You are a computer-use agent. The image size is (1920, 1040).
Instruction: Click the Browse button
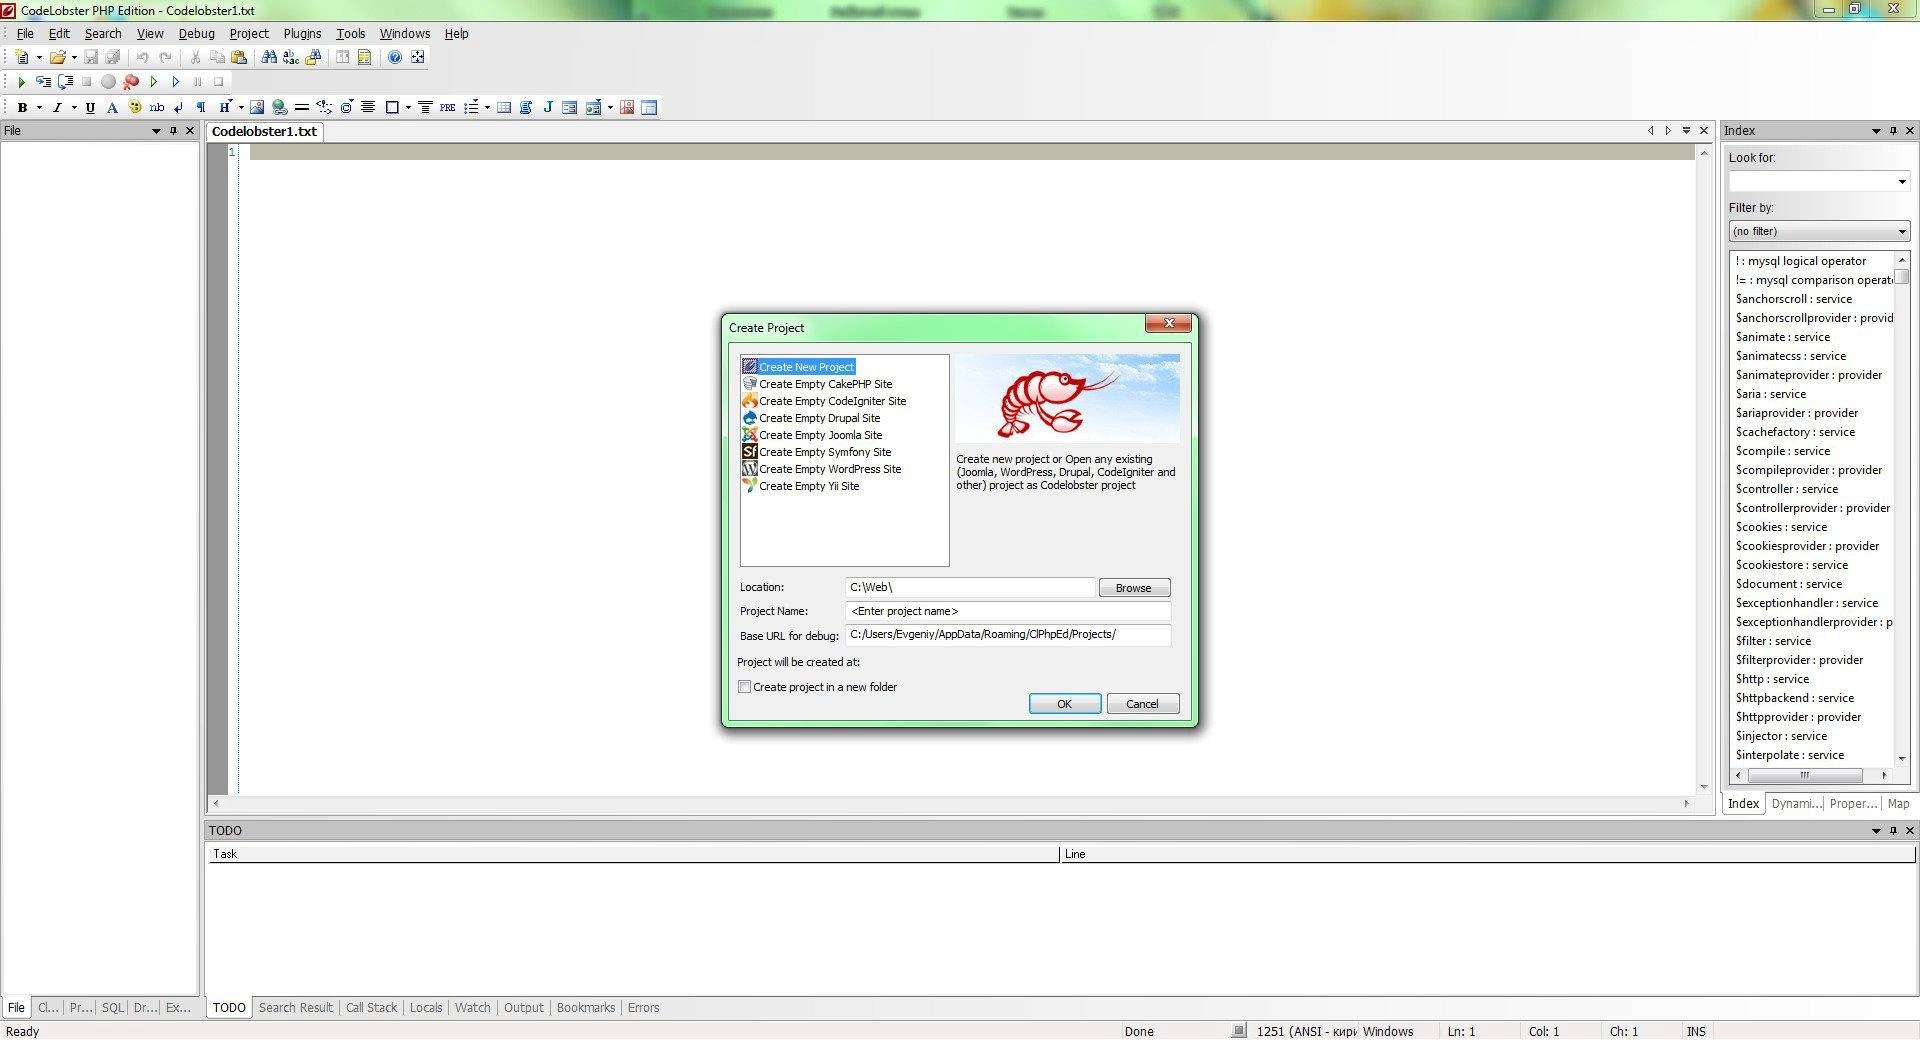(1134, 588)
